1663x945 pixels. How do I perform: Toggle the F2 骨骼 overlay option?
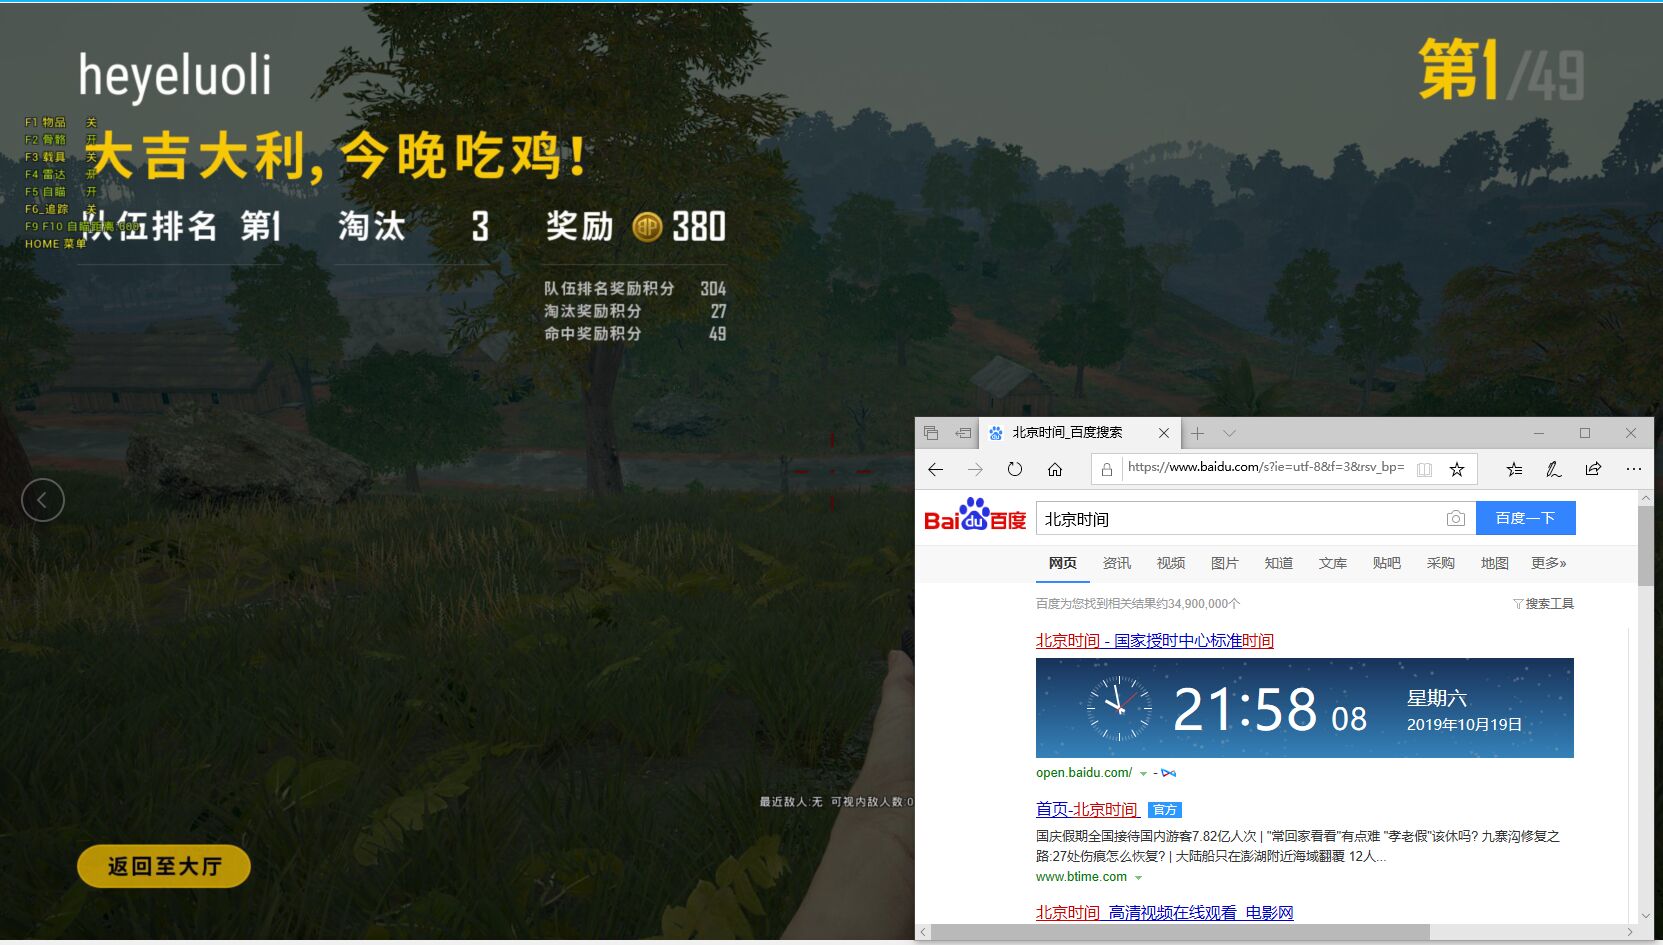pos(61,140)
